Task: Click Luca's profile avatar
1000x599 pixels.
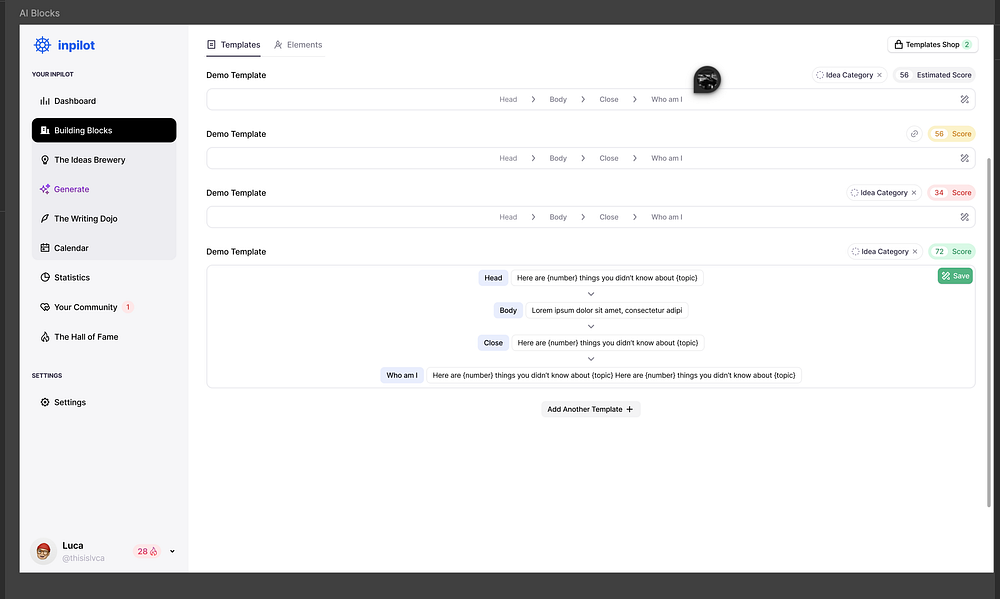Action: pos(43,551)
